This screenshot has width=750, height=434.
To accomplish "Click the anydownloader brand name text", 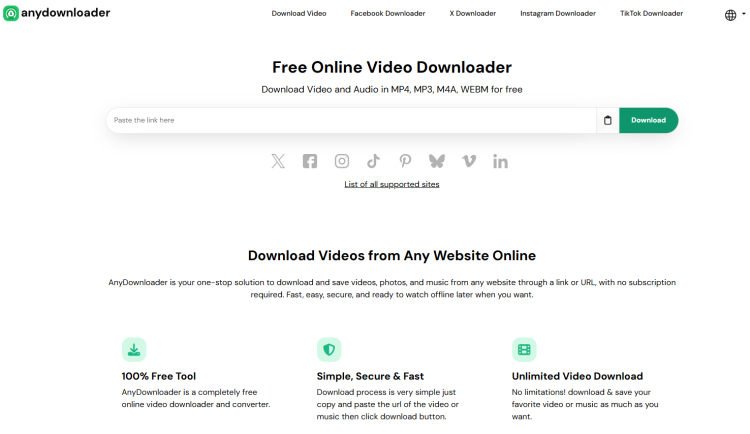I will (66, 13).
